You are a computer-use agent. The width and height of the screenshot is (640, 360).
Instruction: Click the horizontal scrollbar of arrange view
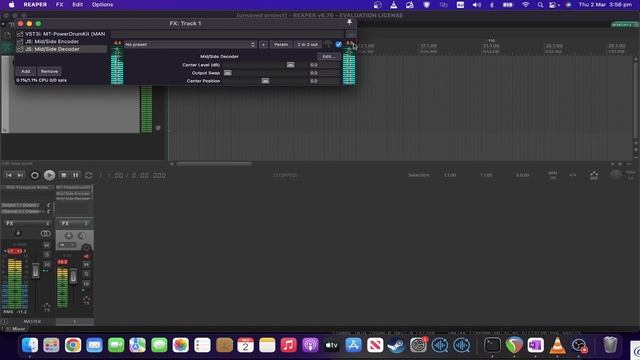[x=214, y=164]
